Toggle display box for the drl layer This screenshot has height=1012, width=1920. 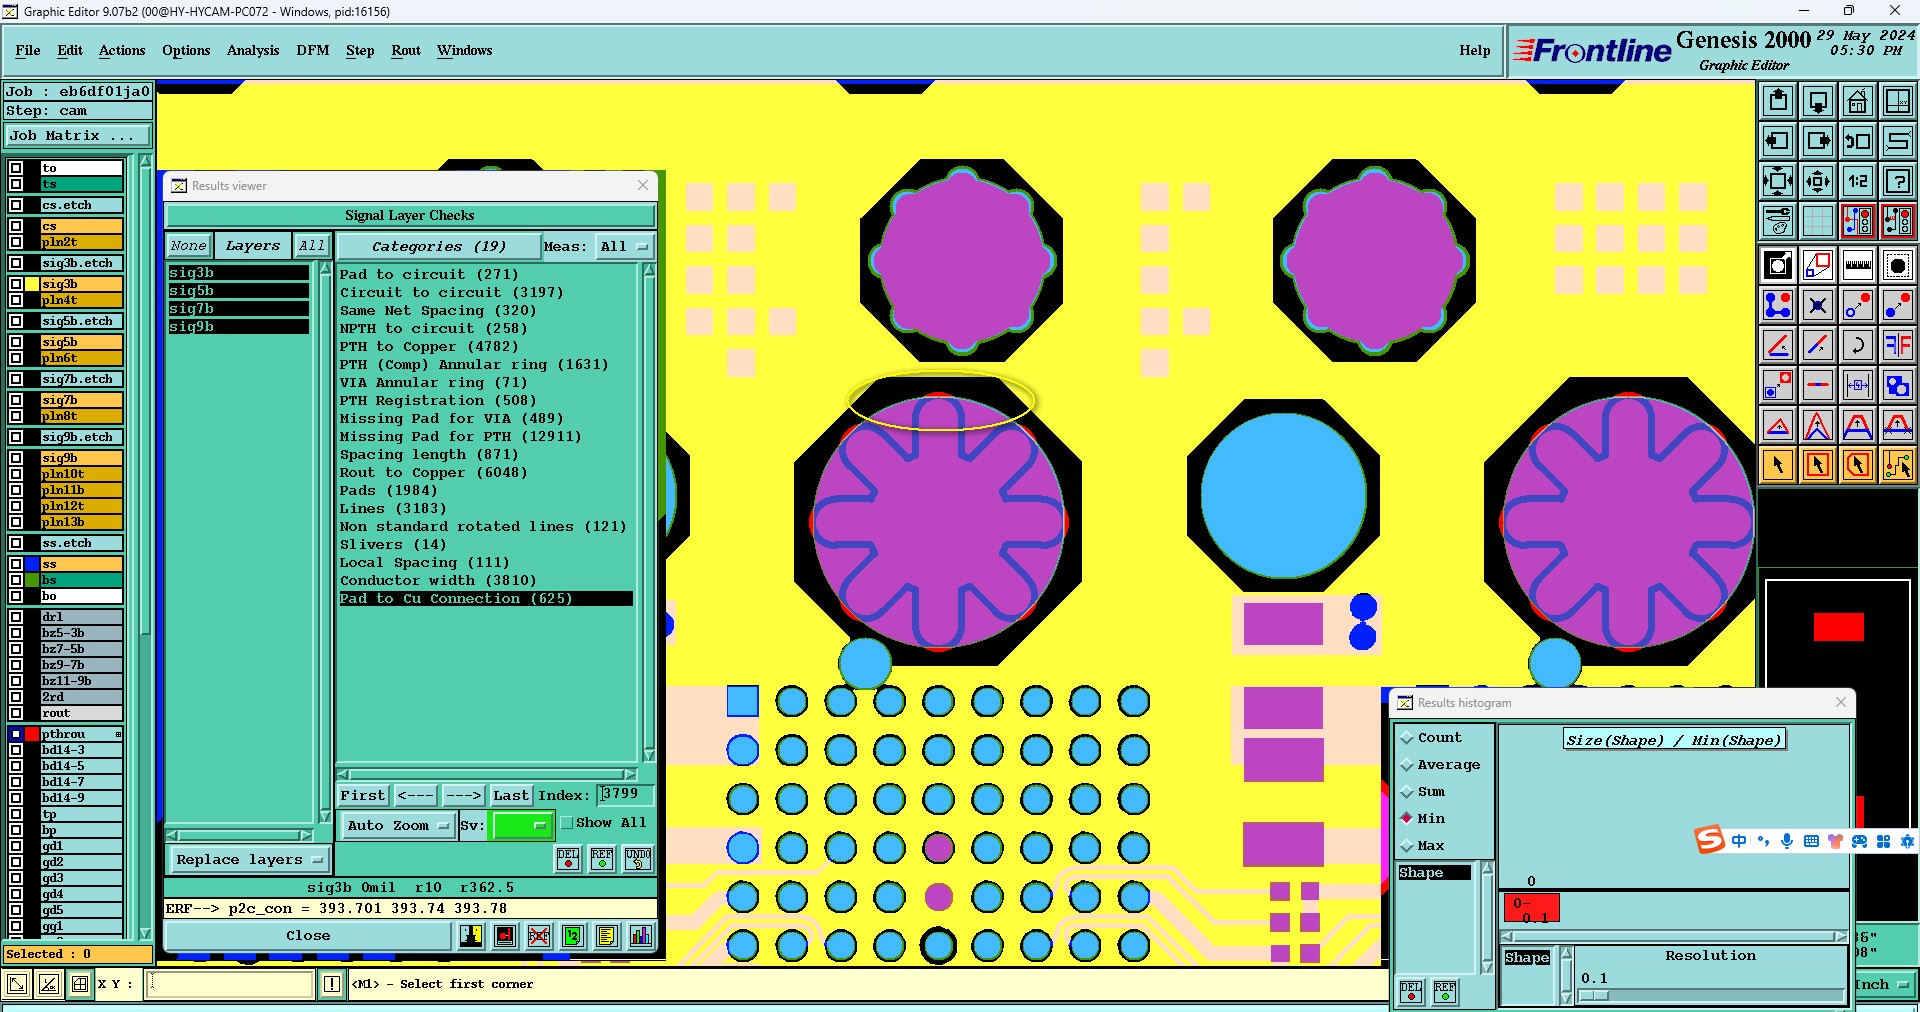tap(16, 617)
